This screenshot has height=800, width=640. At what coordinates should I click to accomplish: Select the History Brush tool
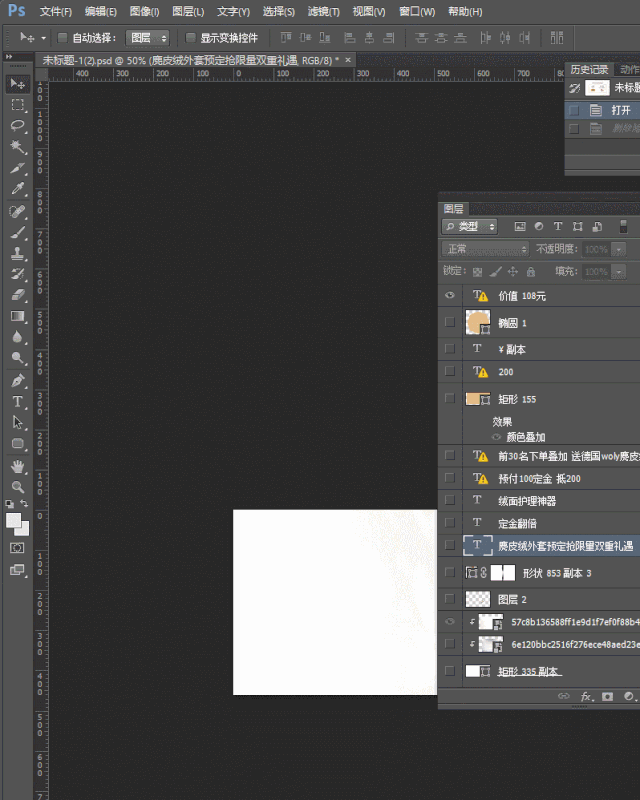pyautogui.click(x=17, y=274)
